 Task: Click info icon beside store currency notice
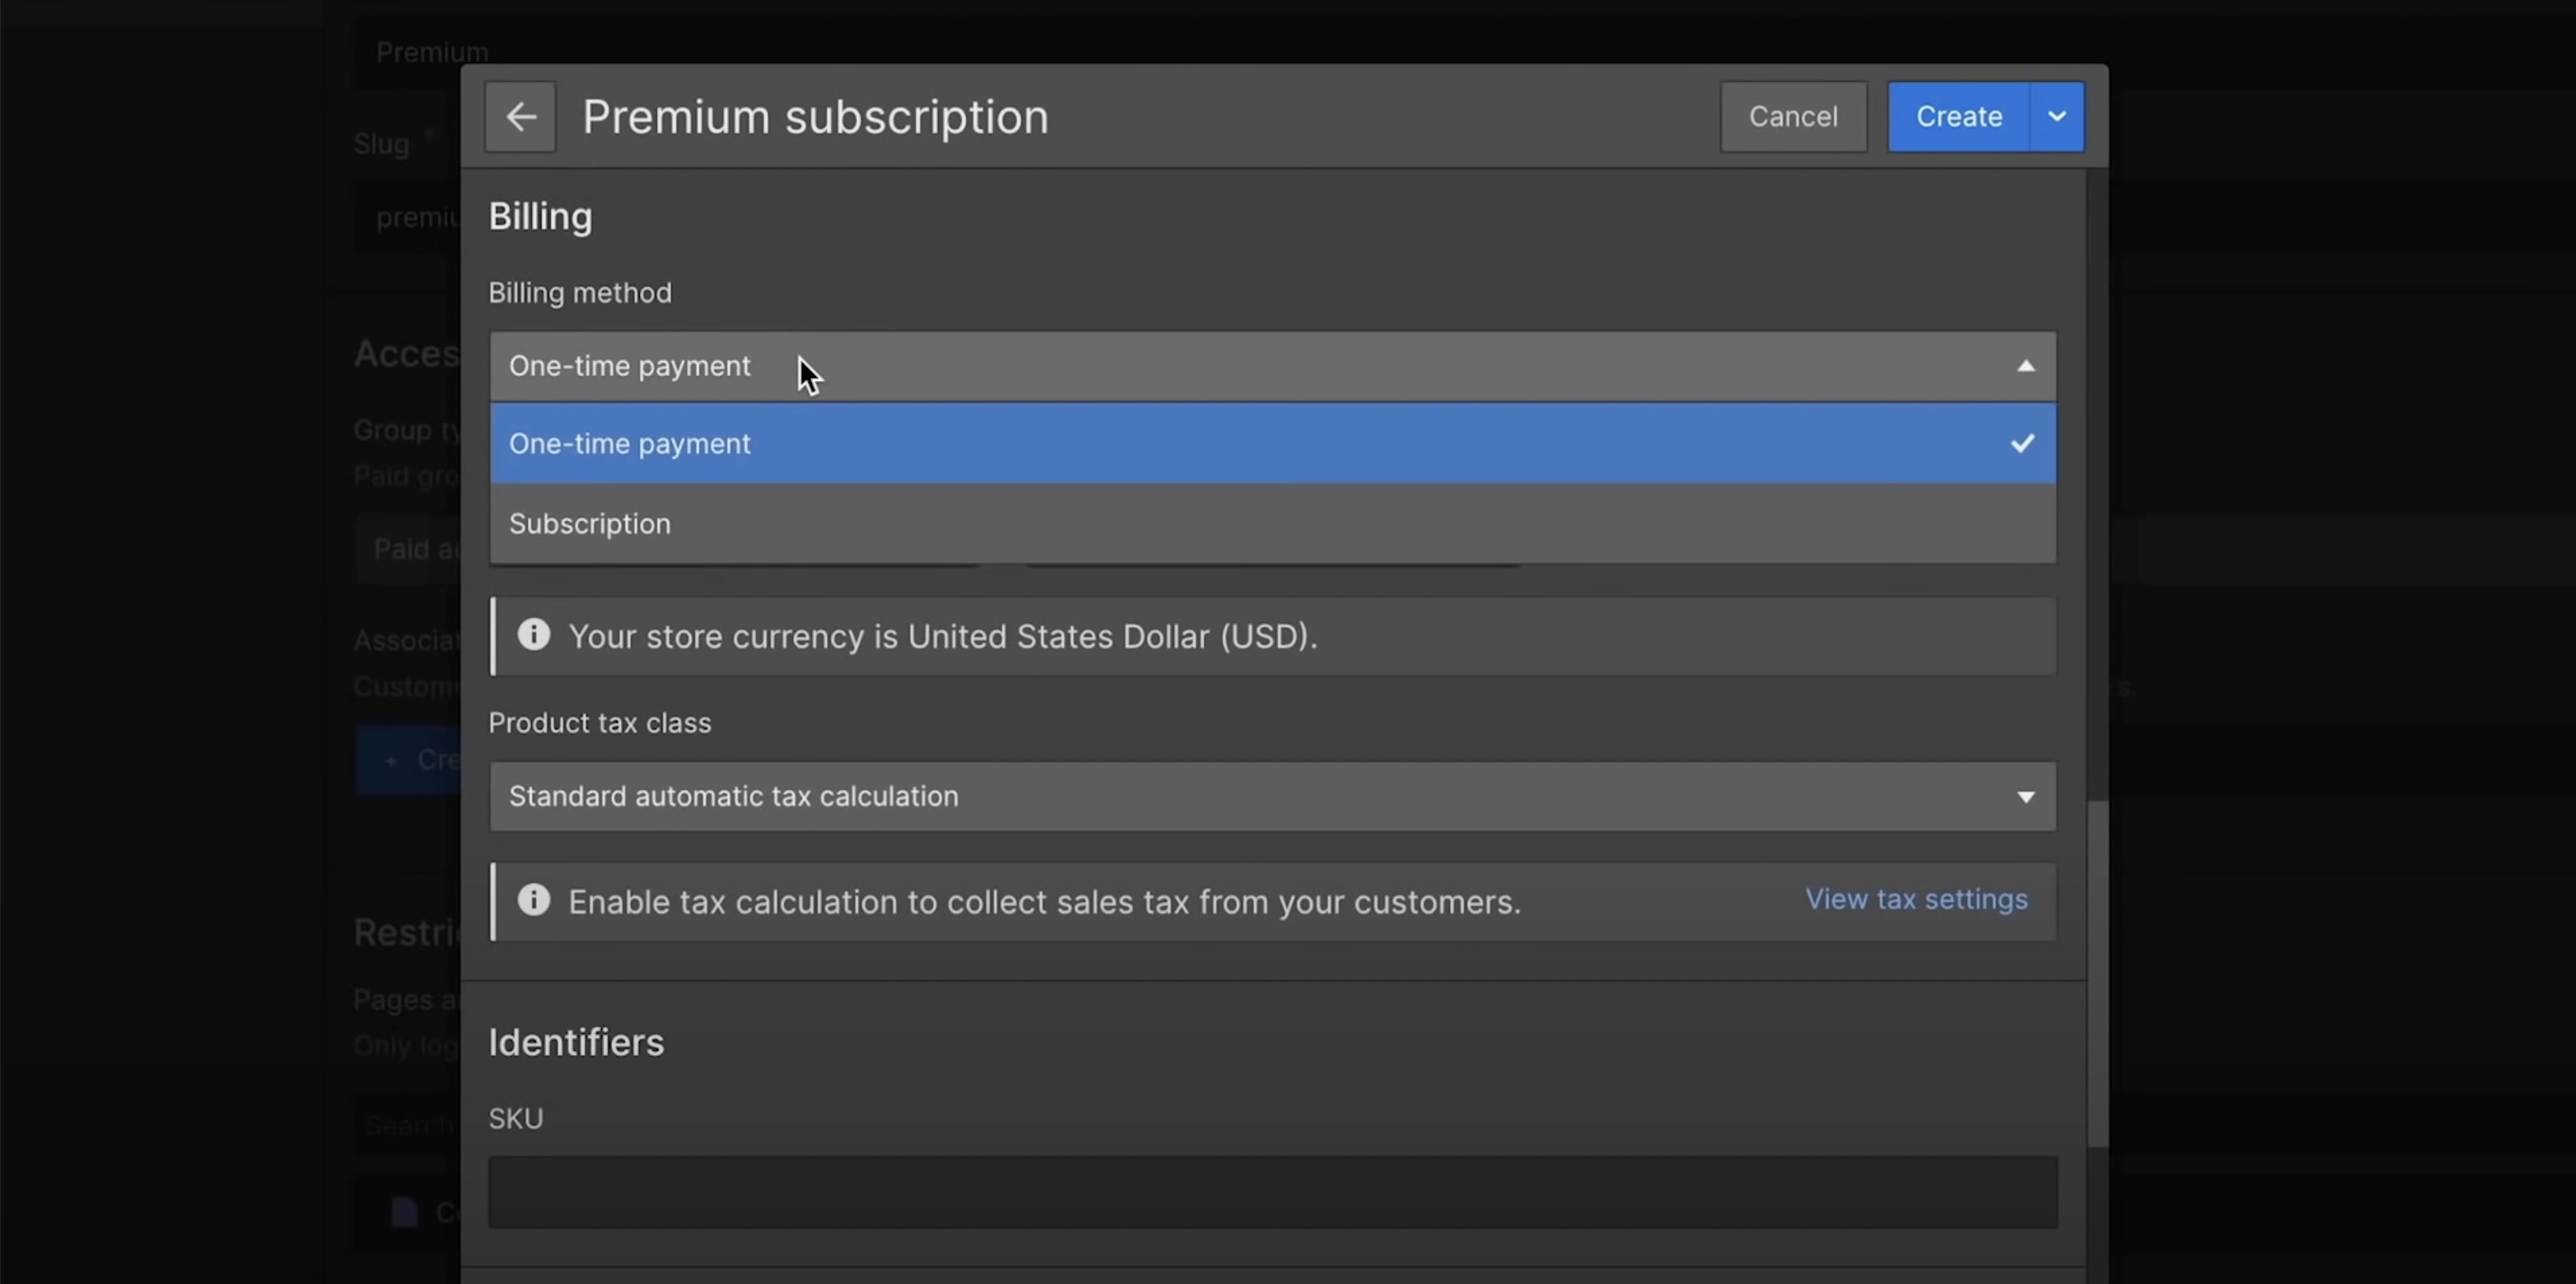pos(534,635)
